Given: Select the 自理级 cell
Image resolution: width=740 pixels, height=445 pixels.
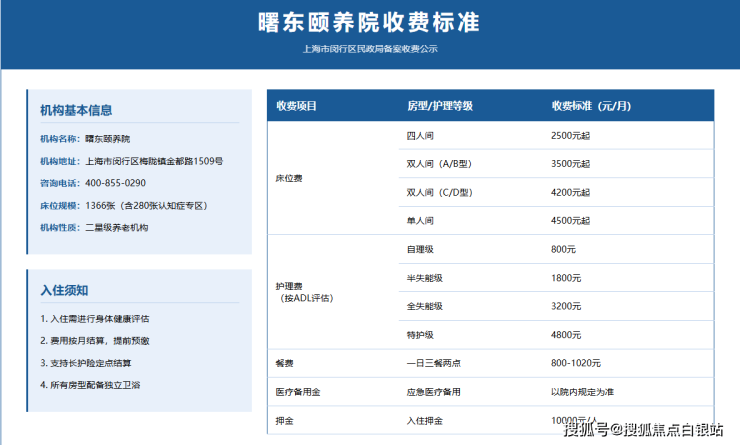Looking at the screenshot, I should (420, 250).
